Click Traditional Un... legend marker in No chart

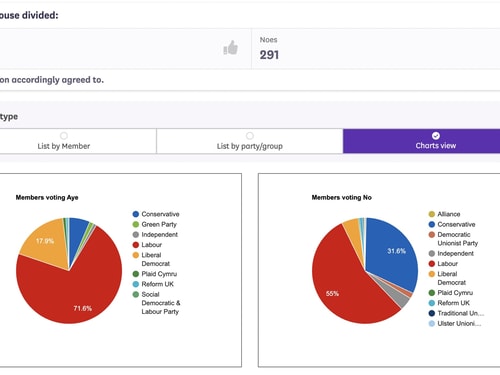432,313
